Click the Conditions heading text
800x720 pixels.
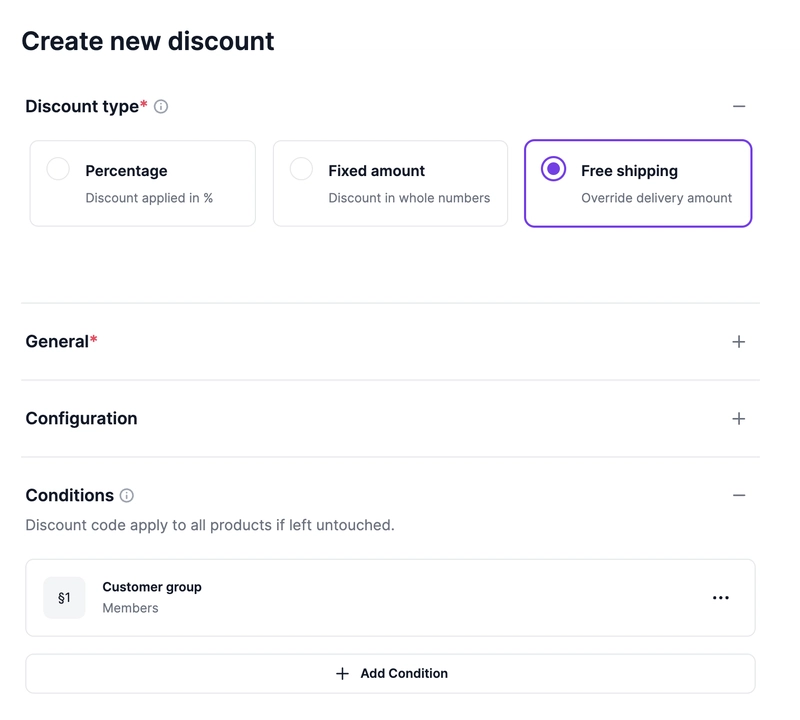[x=69, y=495]
